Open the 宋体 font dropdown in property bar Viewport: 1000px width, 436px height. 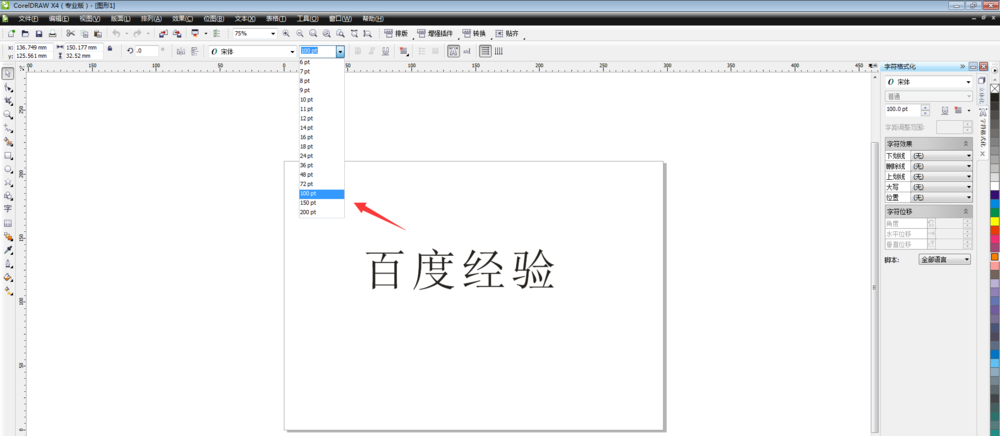293,51
